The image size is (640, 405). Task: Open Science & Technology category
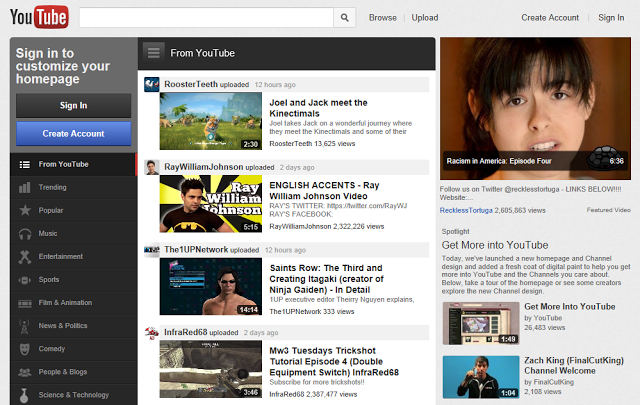pyautogui.click(x=73, y=395)
